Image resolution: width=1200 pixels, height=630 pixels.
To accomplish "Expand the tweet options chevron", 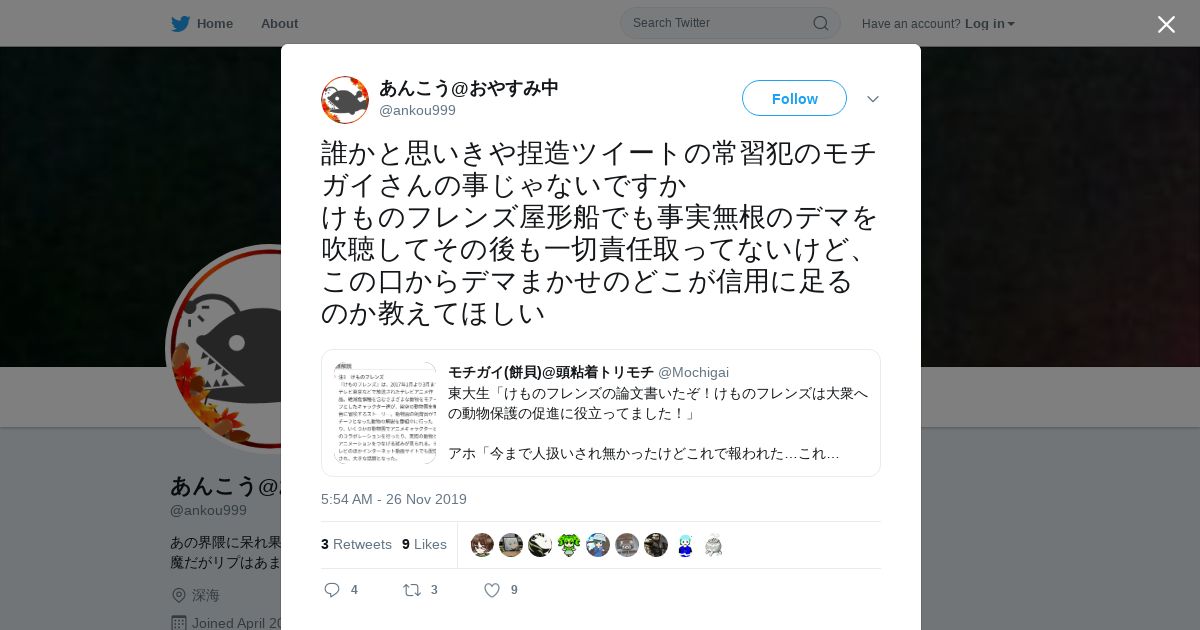I will [872, 99].
